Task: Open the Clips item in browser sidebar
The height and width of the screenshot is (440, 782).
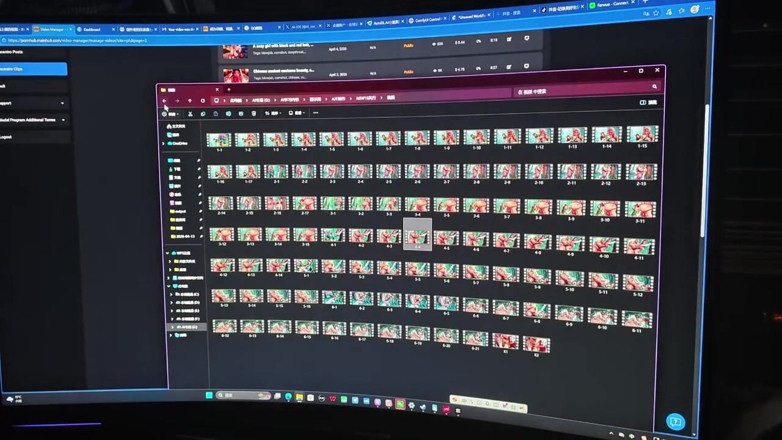Action: pos(33,69)
